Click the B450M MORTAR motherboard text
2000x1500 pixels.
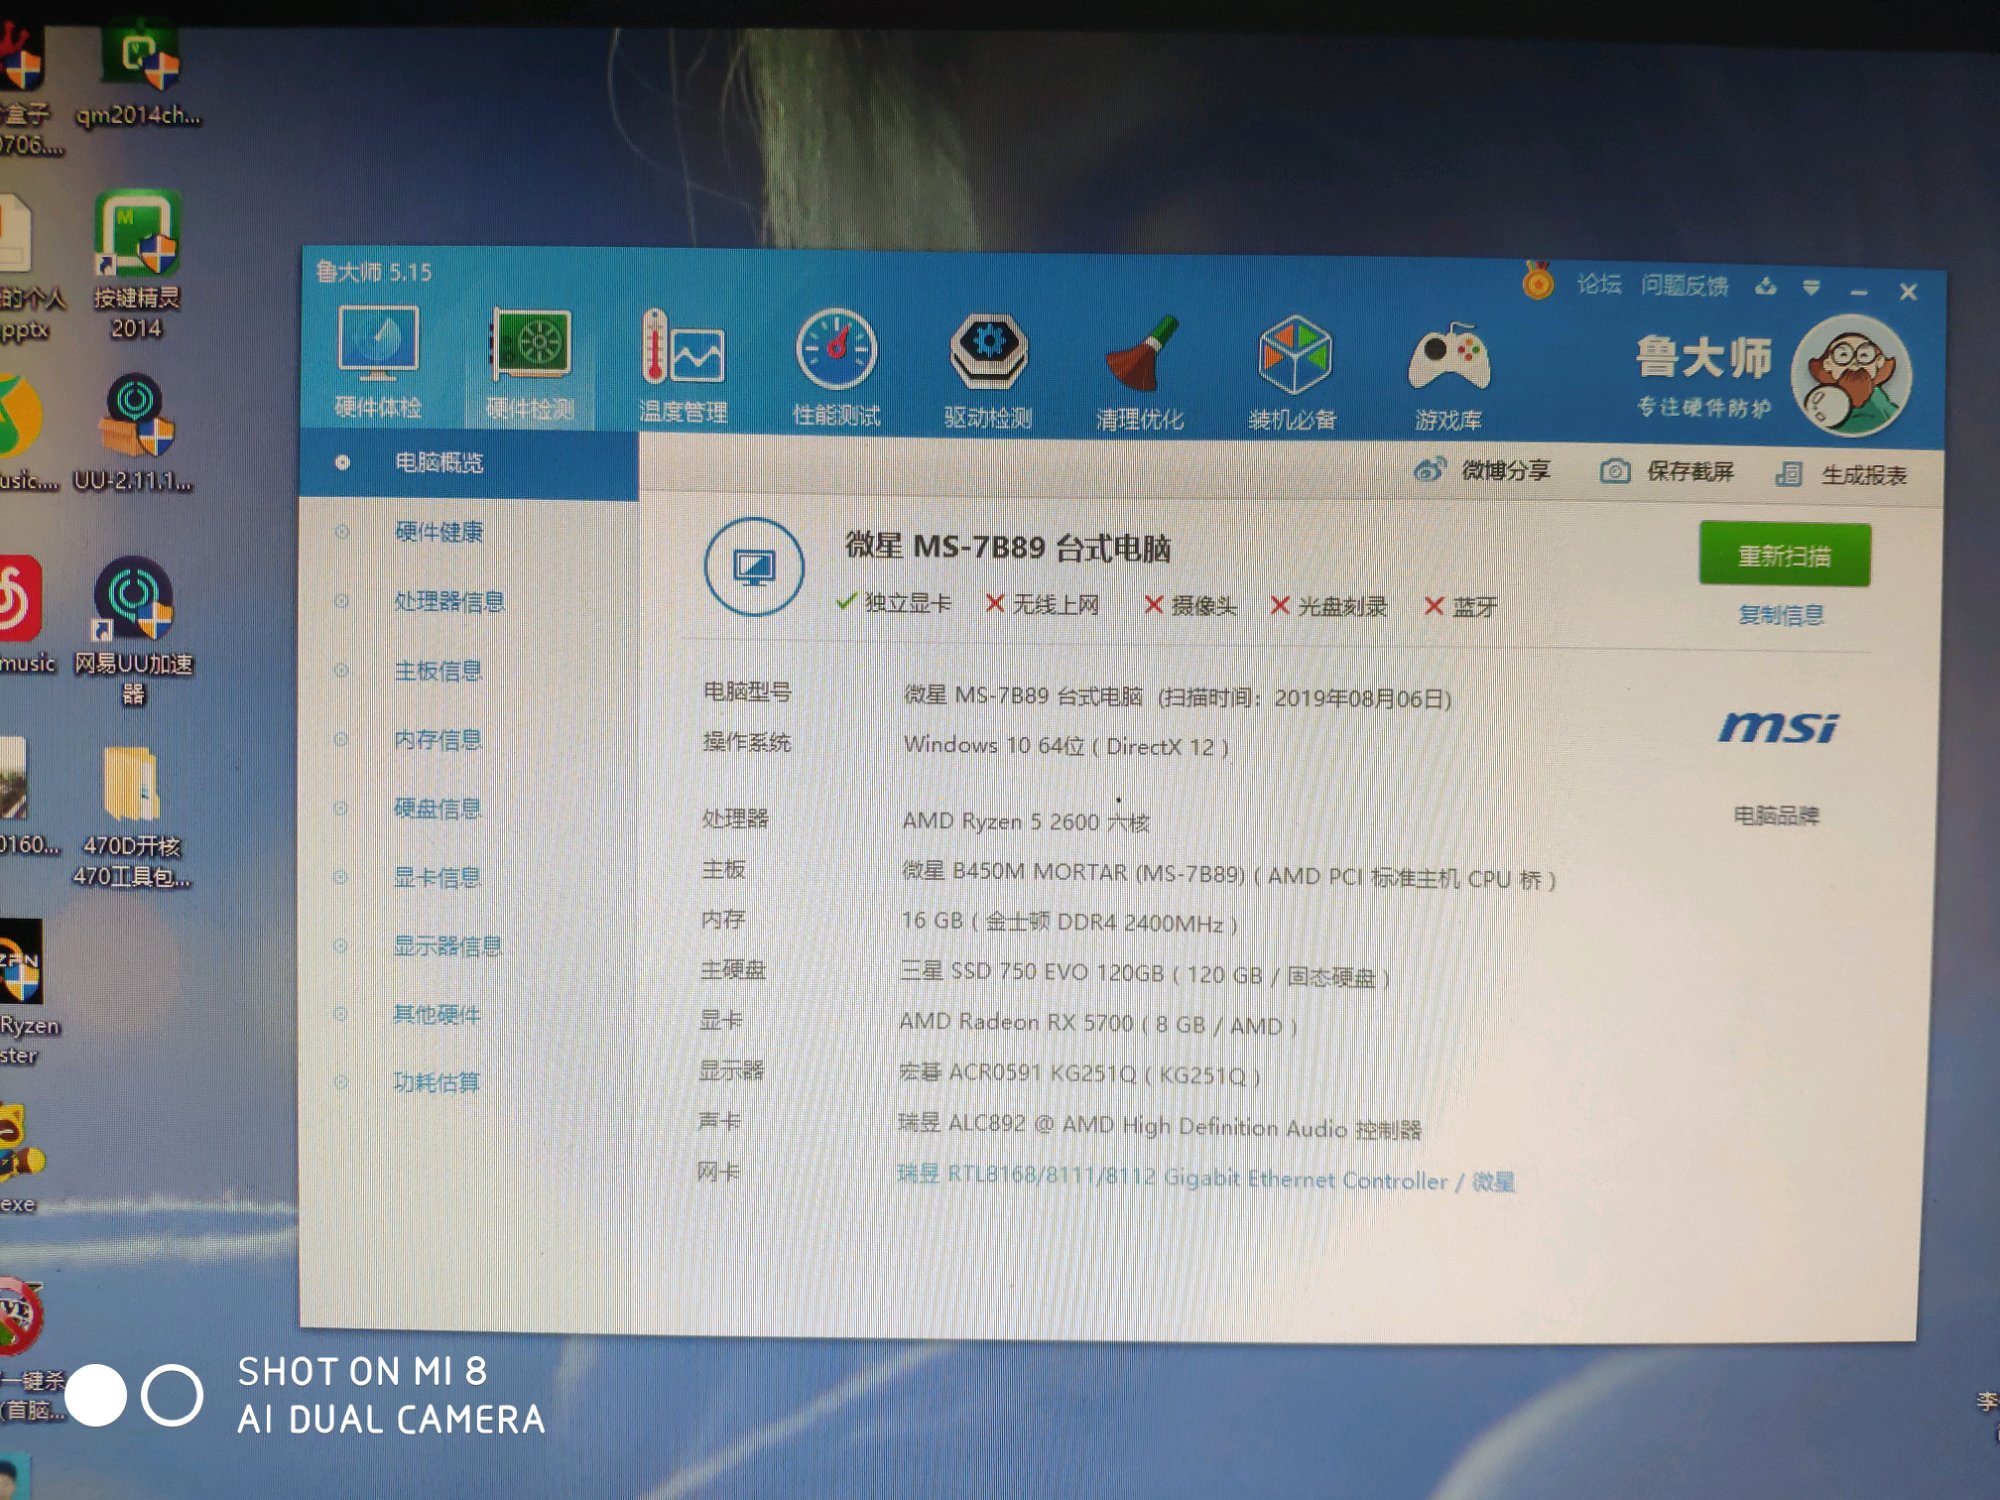[x=1229, y=875]
